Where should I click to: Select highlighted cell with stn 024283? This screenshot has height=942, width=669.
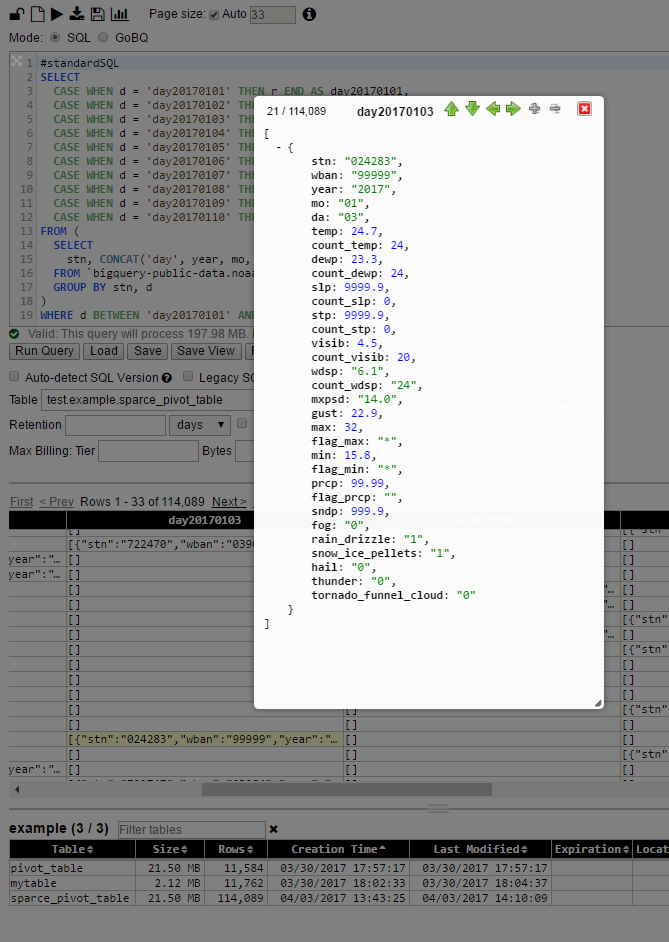click(x=205, y=740)
